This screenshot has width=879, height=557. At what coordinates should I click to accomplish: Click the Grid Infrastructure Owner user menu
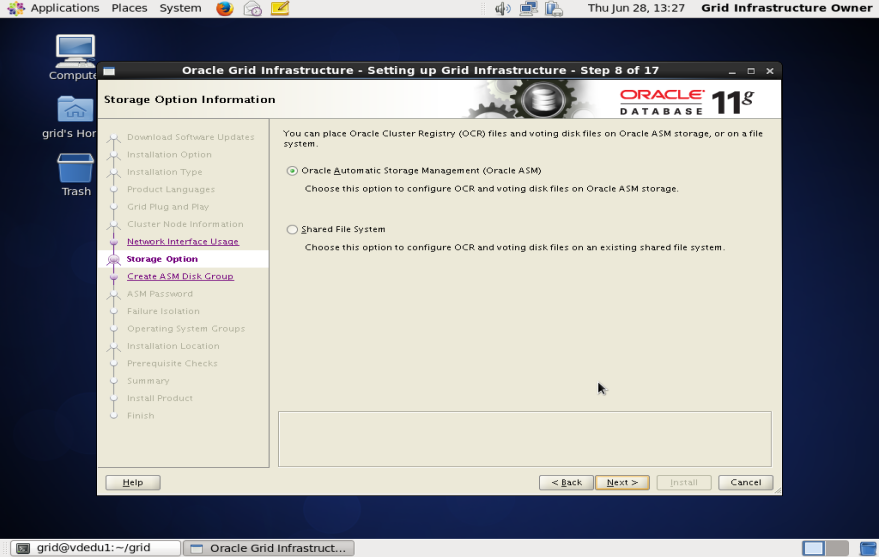[787, 8]
